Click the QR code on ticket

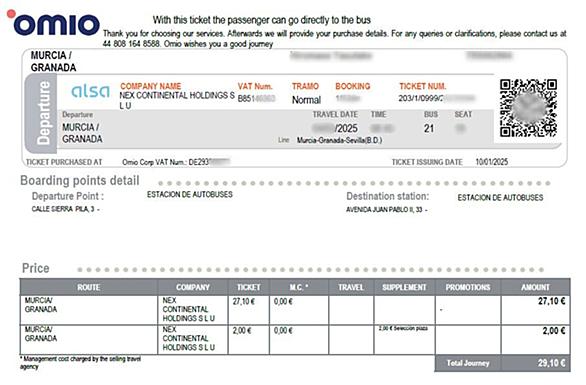coord(528,108)
